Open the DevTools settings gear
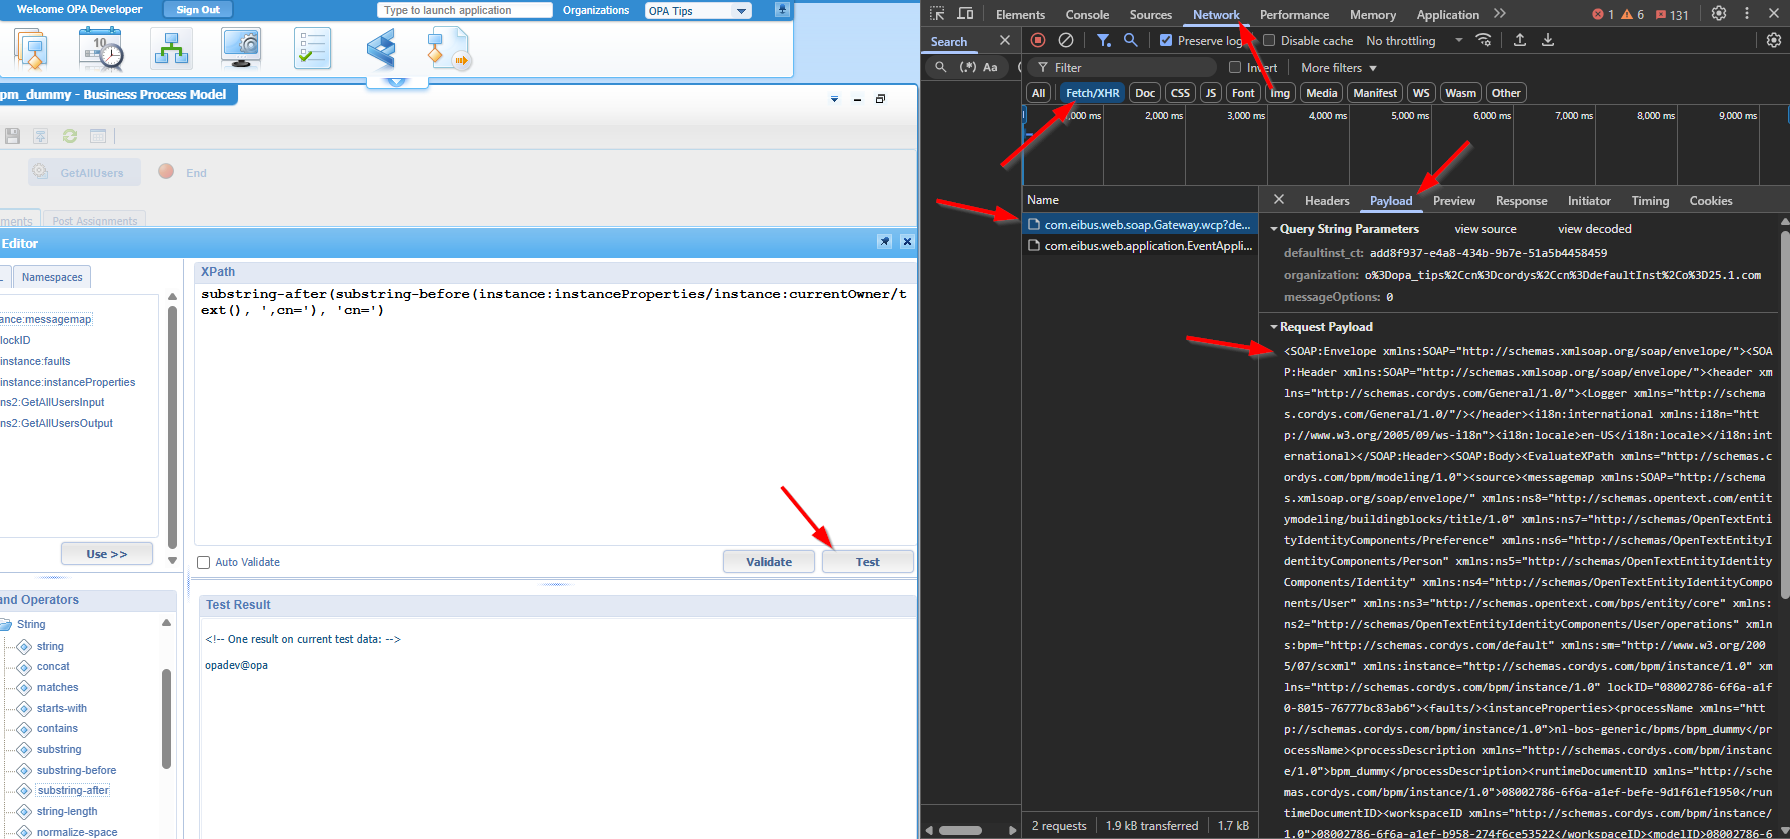This screenshot has height=839, width=1790. pos(1719,14)
